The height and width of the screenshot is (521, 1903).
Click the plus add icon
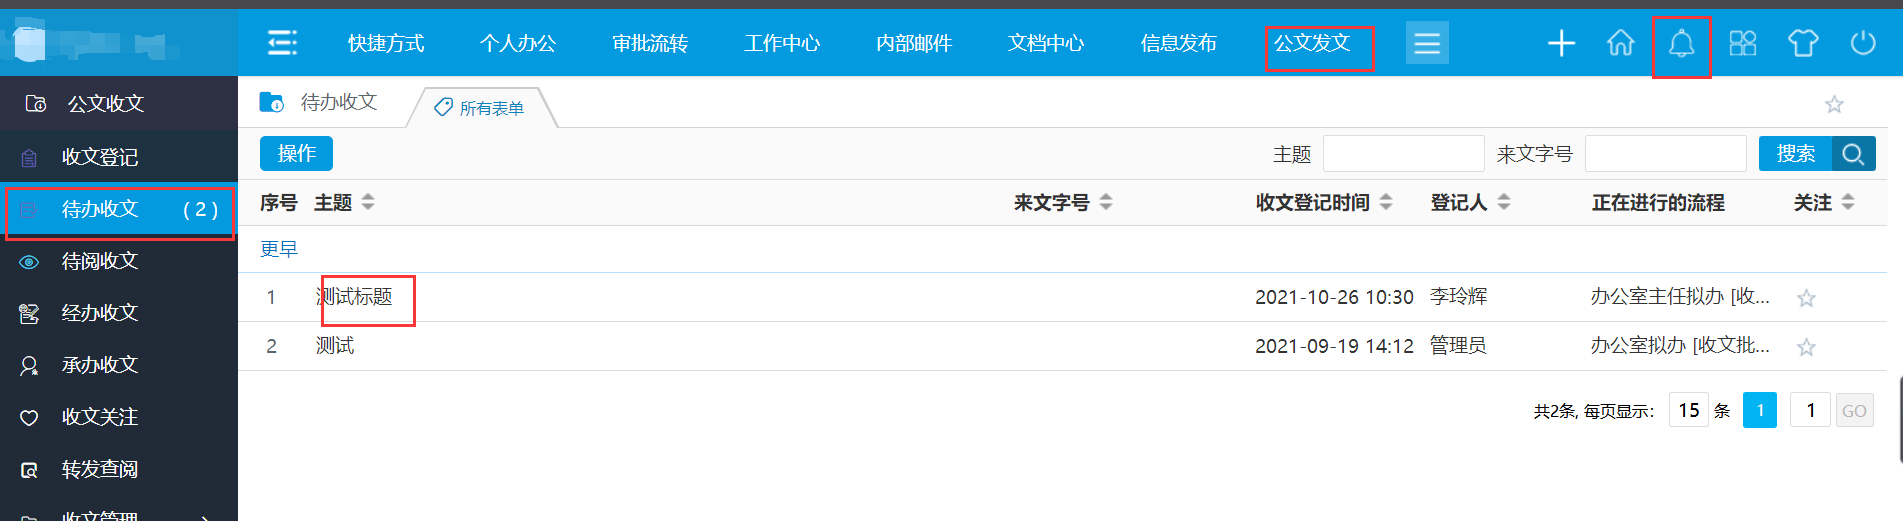[x=1561, y=43]
